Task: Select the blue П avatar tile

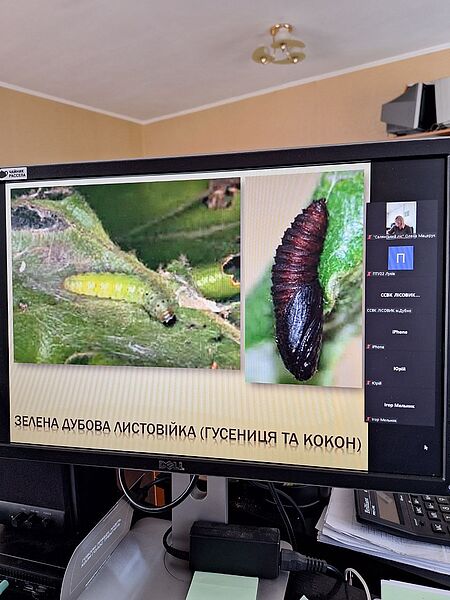Action: pyautogui.click(x=401, y=258)
